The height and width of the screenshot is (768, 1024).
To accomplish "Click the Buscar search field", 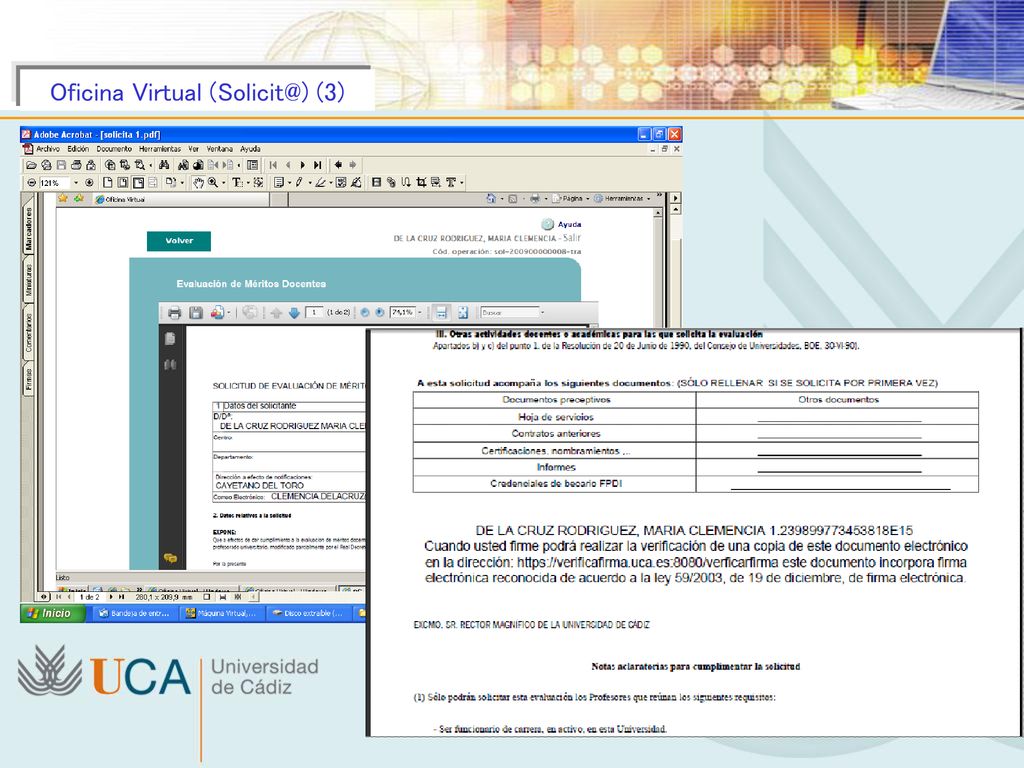I will point(510,313).
